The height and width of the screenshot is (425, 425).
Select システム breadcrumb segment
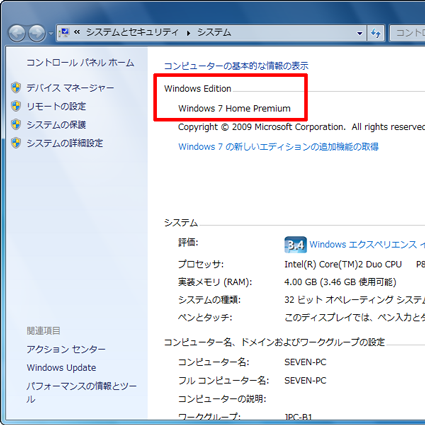(x=214, y=32)
